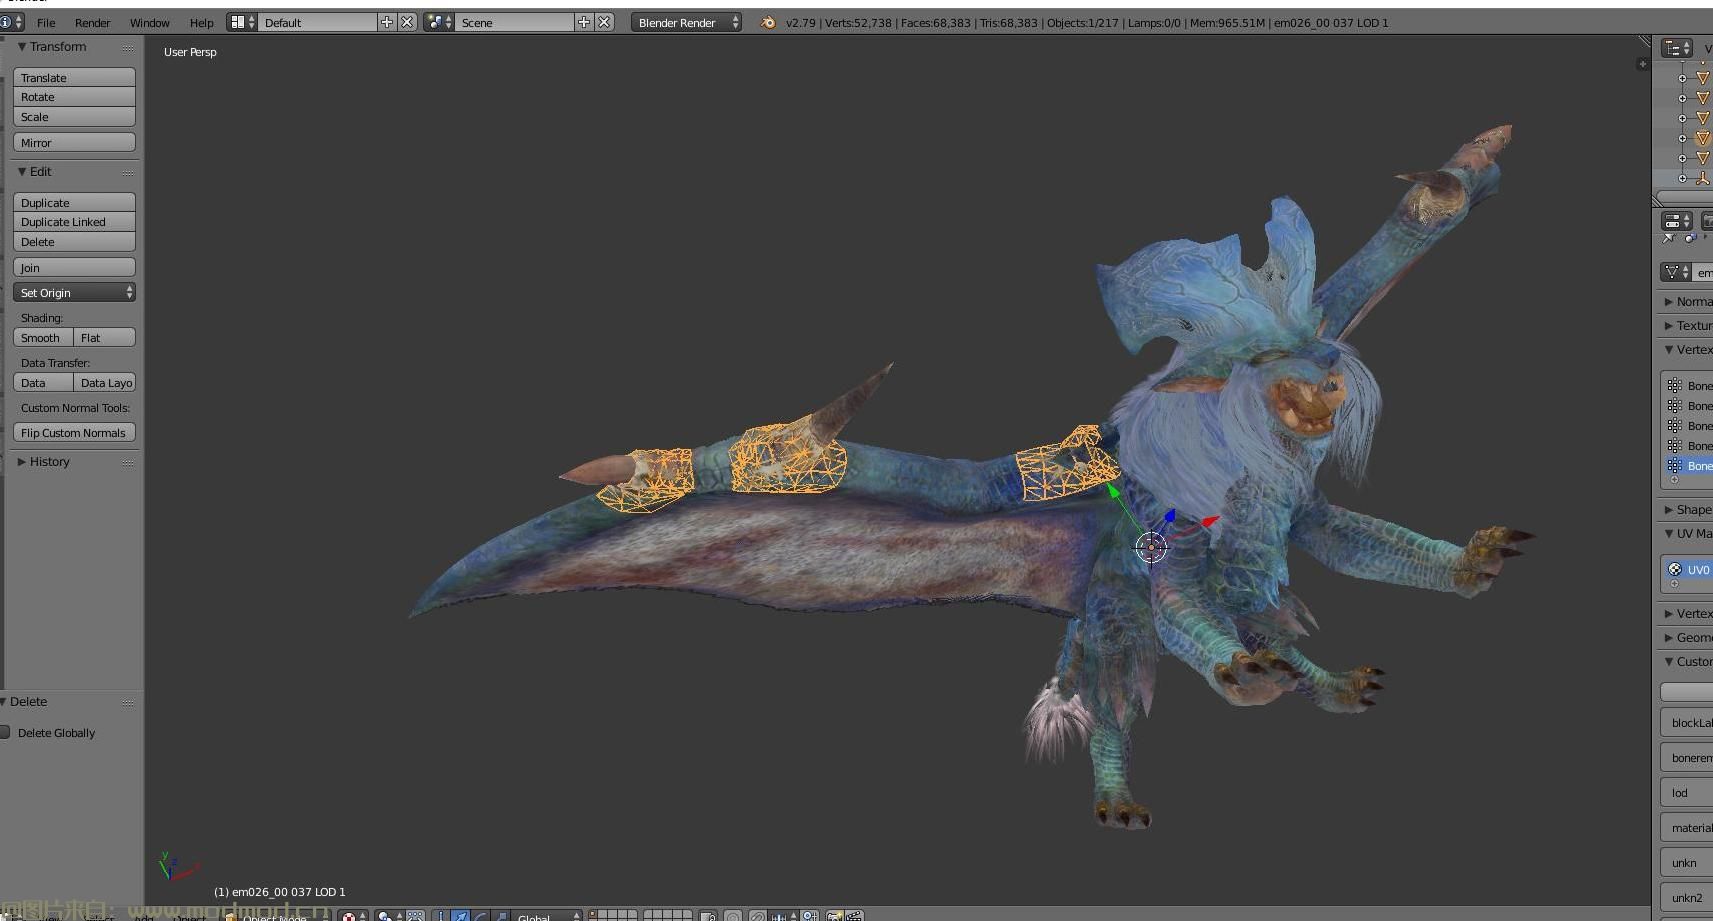Open the File menu
The height and width of the screenshot is (921, 1713).
[46, 22]
